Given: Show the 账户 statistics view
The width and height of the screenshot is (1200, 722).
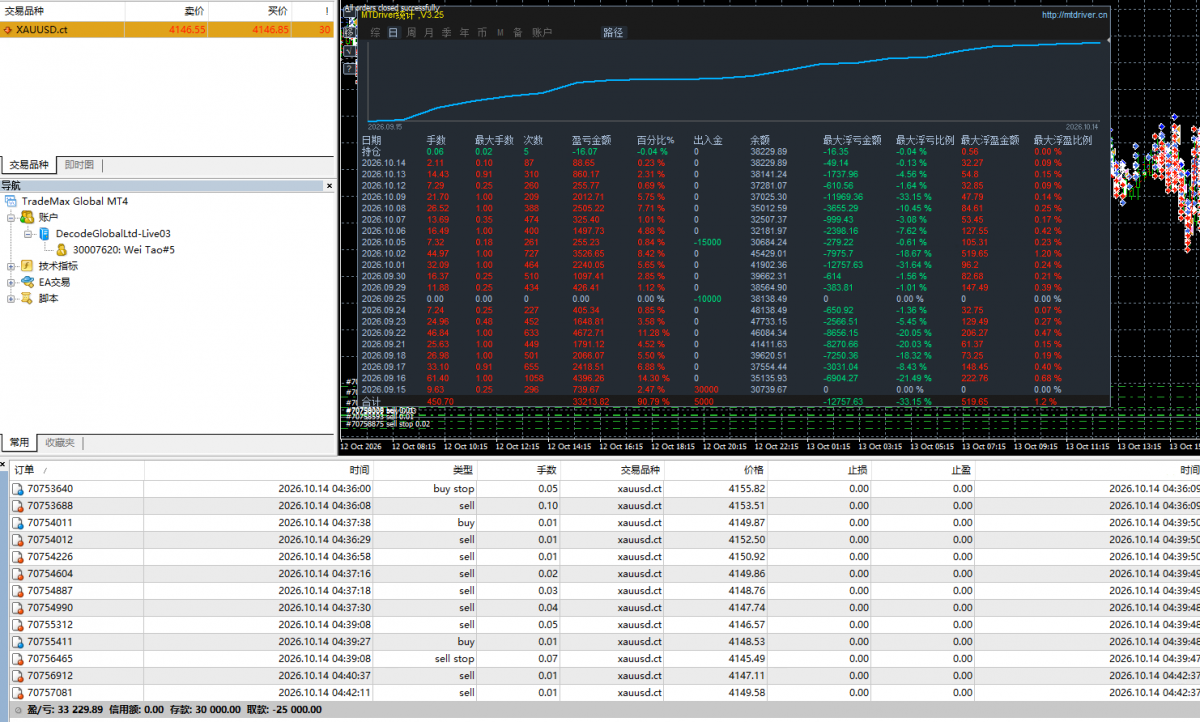Looking at the screenshot, I should (541, 33).
